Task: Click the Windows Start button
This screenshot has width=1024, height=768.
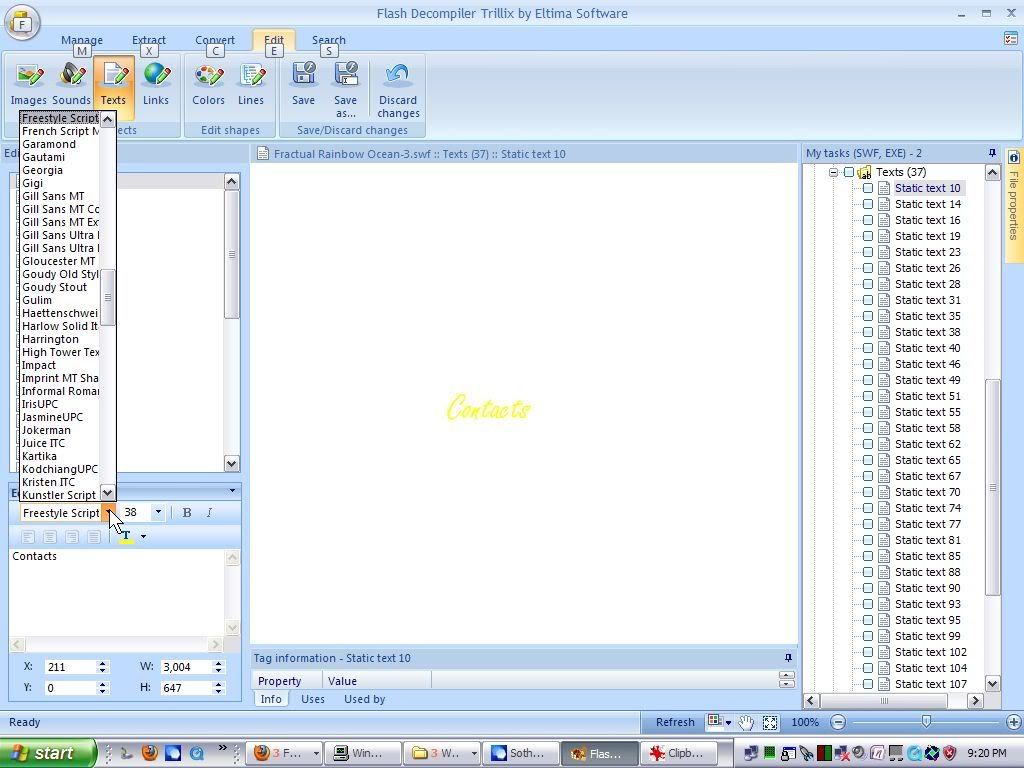Action: 47,753
